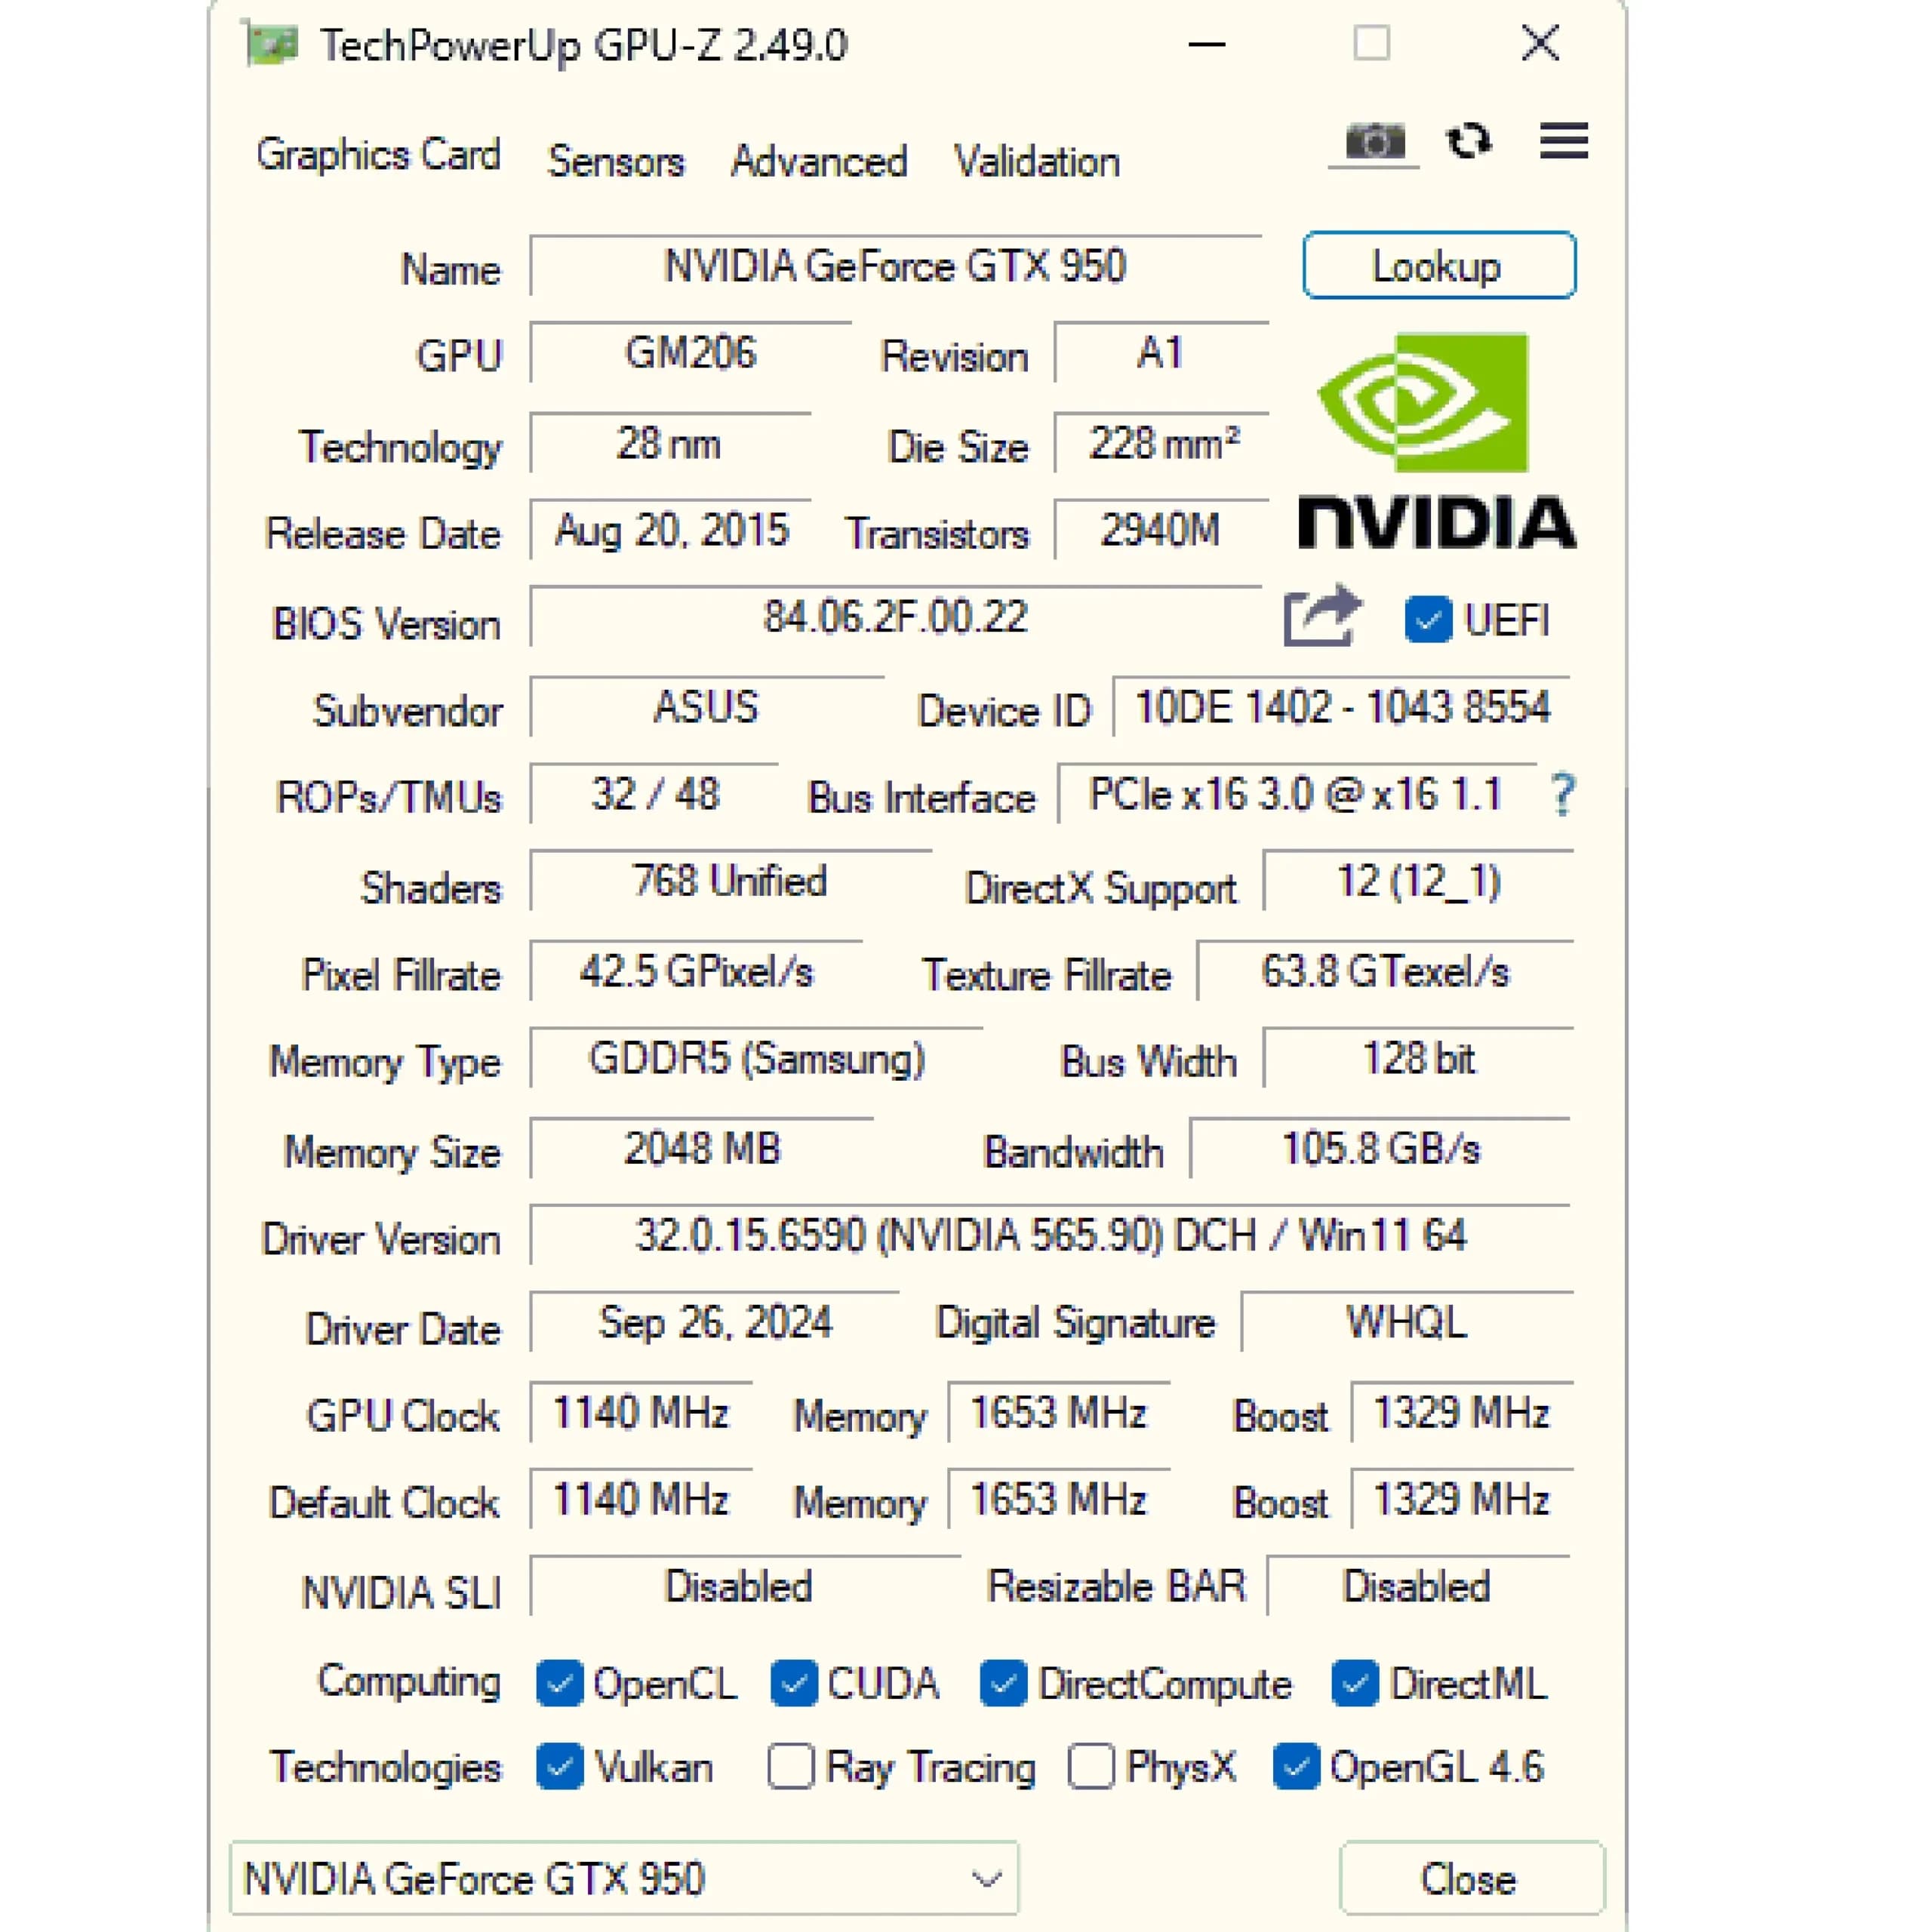This screenshot has width=1932, height=1932.
Task: Click the Default Clock value 1140 MHz
Action: (x=641, y=1499)
